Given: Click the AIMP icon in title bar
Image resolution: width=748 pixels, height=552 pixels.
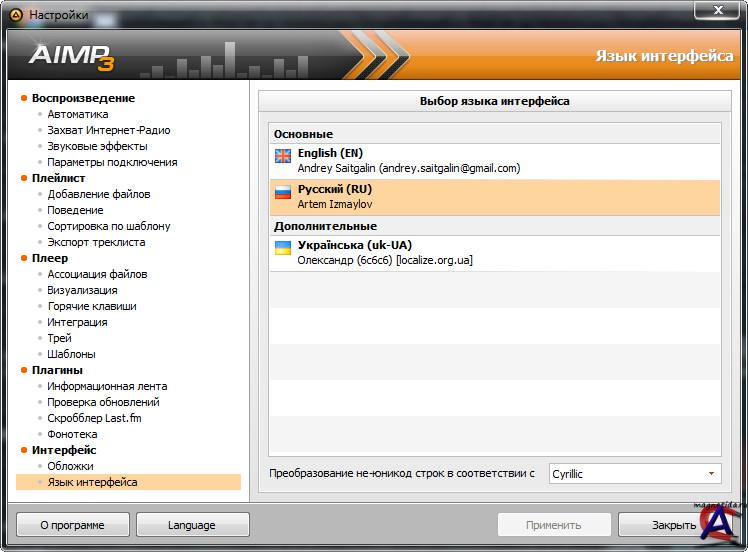Looking at the screenshot, I should point(16,15).
